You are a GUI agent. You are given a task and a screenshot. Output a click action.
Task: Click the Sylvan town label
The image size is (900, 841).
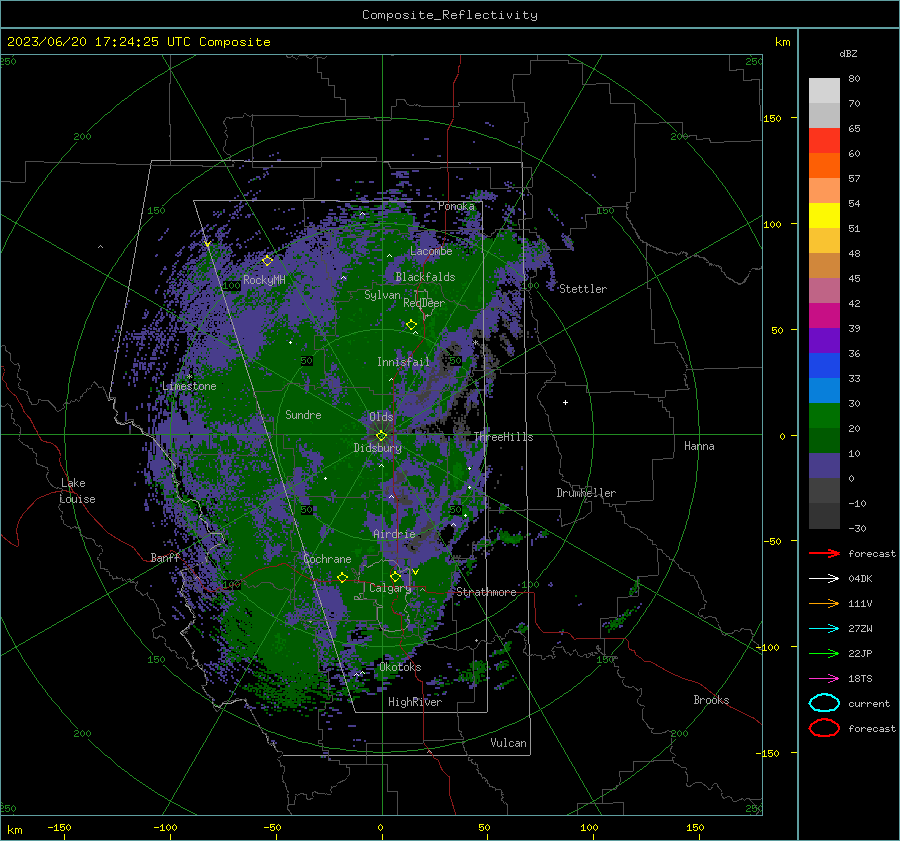[x=382, y=295]
